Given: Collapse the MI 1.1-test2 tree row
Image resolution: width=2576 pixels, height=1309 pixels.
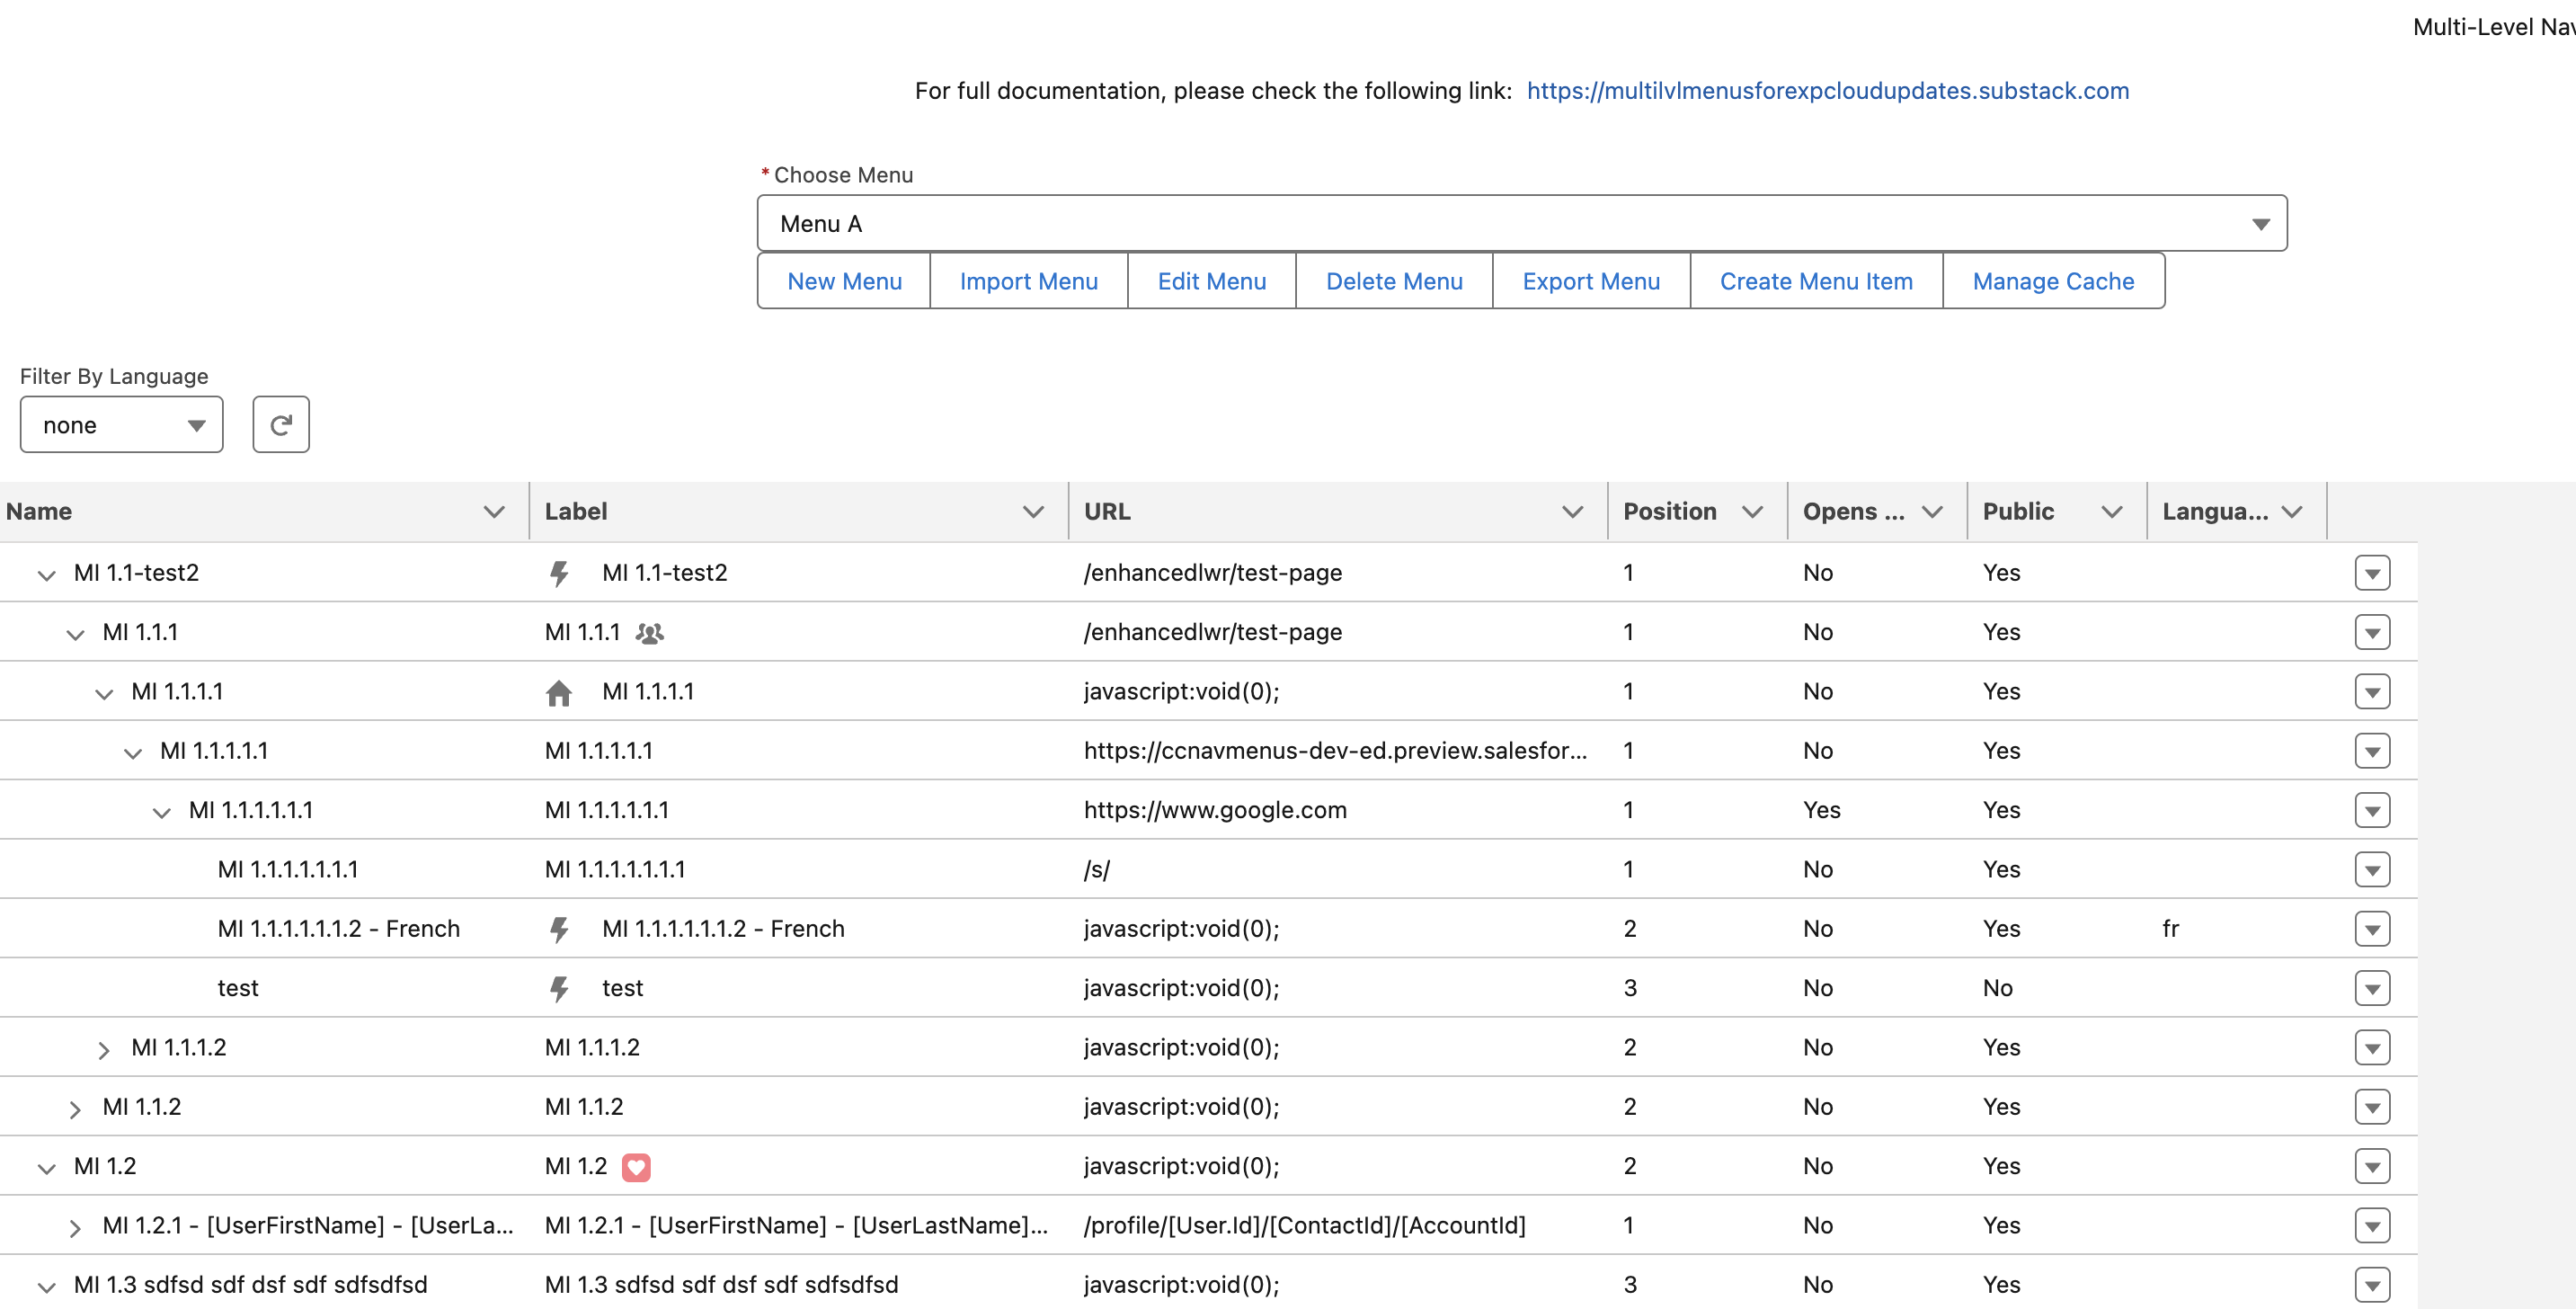Looking at the screenshot, I should pyautogui.click(x=46, y=575).
